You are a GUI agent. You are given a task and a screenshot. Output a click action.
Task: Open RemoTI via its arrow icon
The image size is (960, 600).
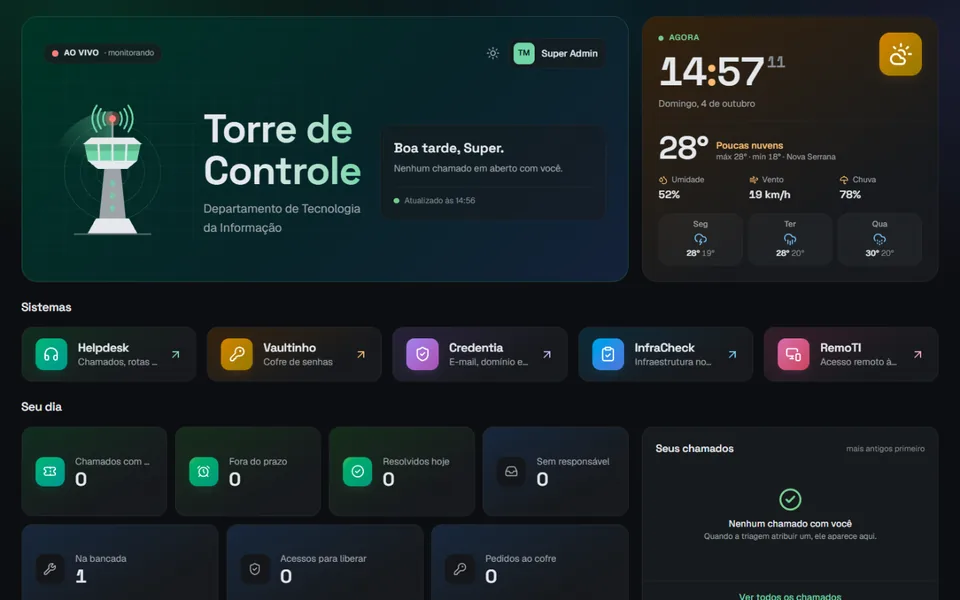click(918, 354)
